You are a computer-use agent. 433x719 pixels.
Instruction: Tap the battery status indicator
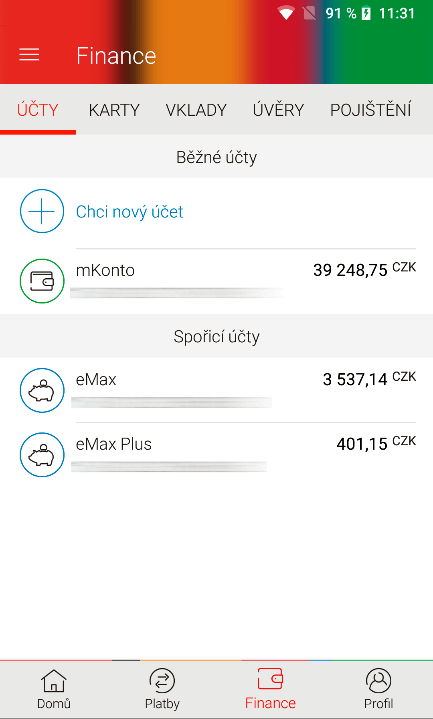[x=366, y=13]
